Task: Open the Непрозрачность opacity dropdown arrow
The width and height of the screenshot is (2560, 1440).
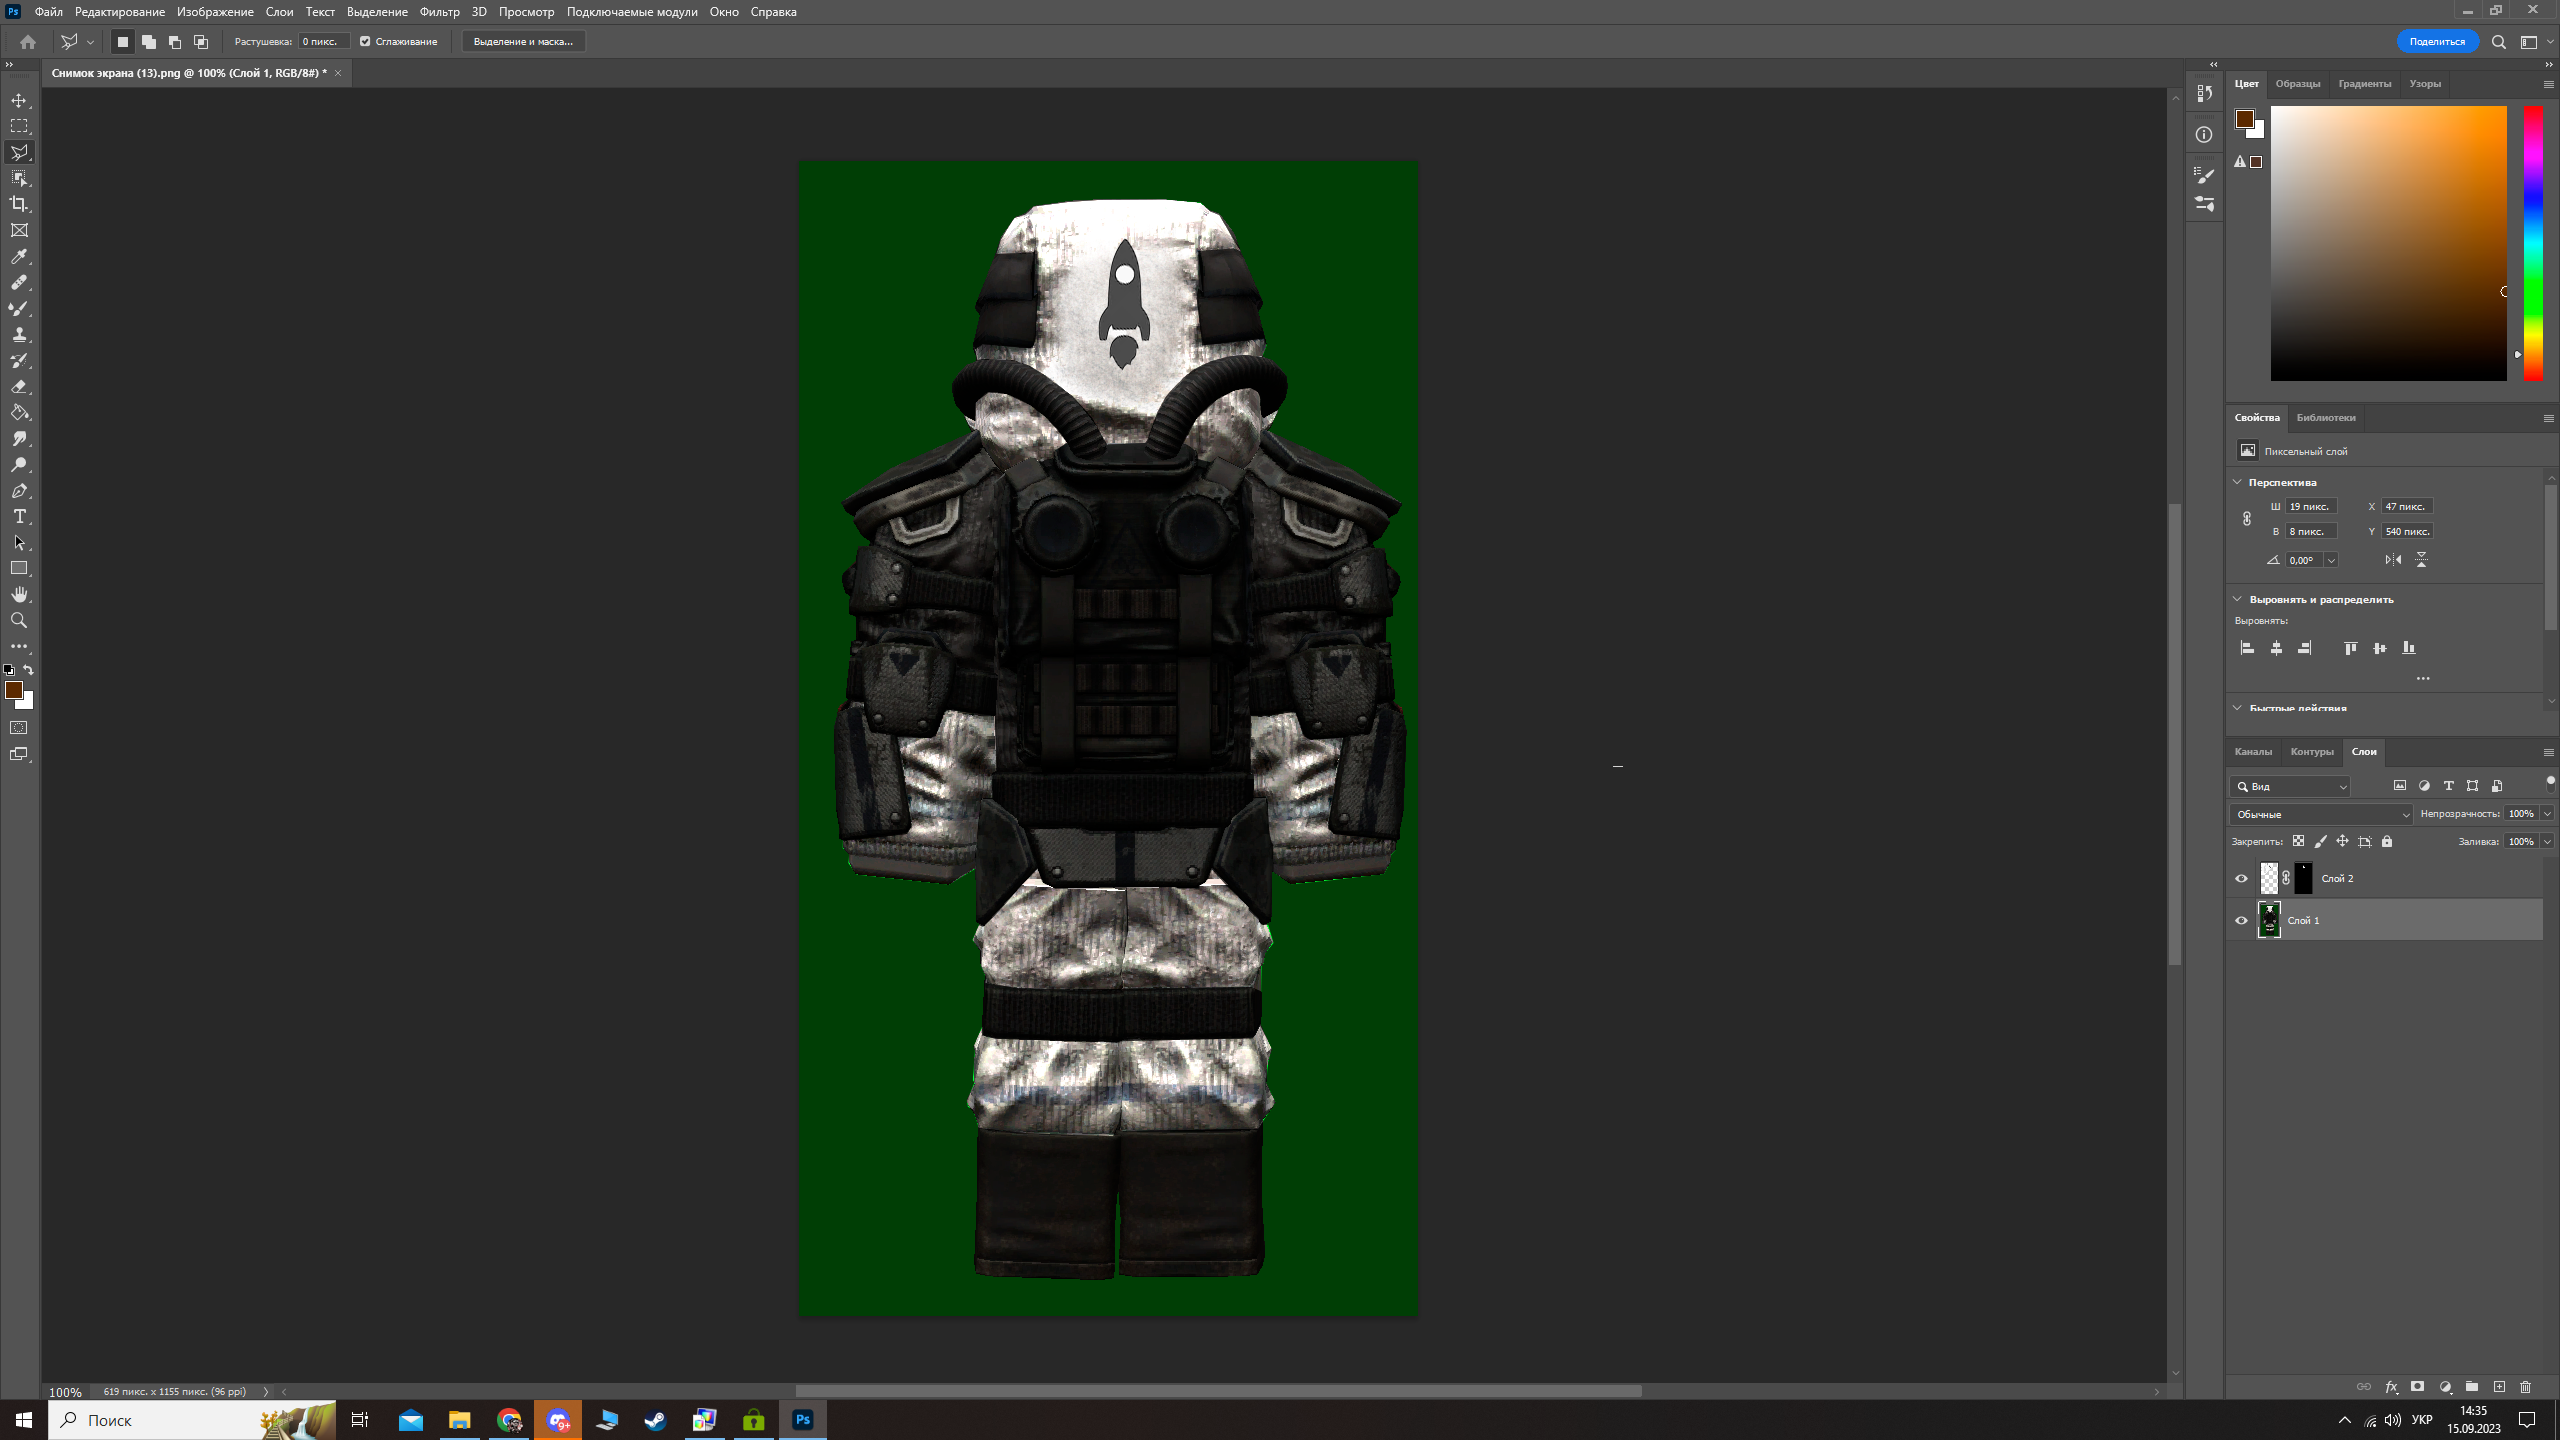Action: (2547, 814)
